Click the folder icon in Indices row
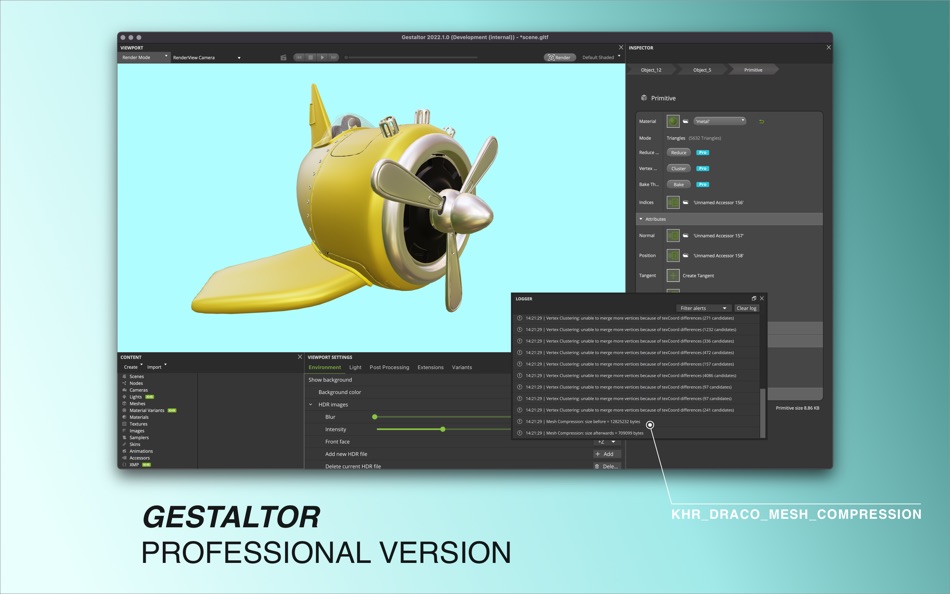This screenshot has height=594, width=950. tap(686, 202)
